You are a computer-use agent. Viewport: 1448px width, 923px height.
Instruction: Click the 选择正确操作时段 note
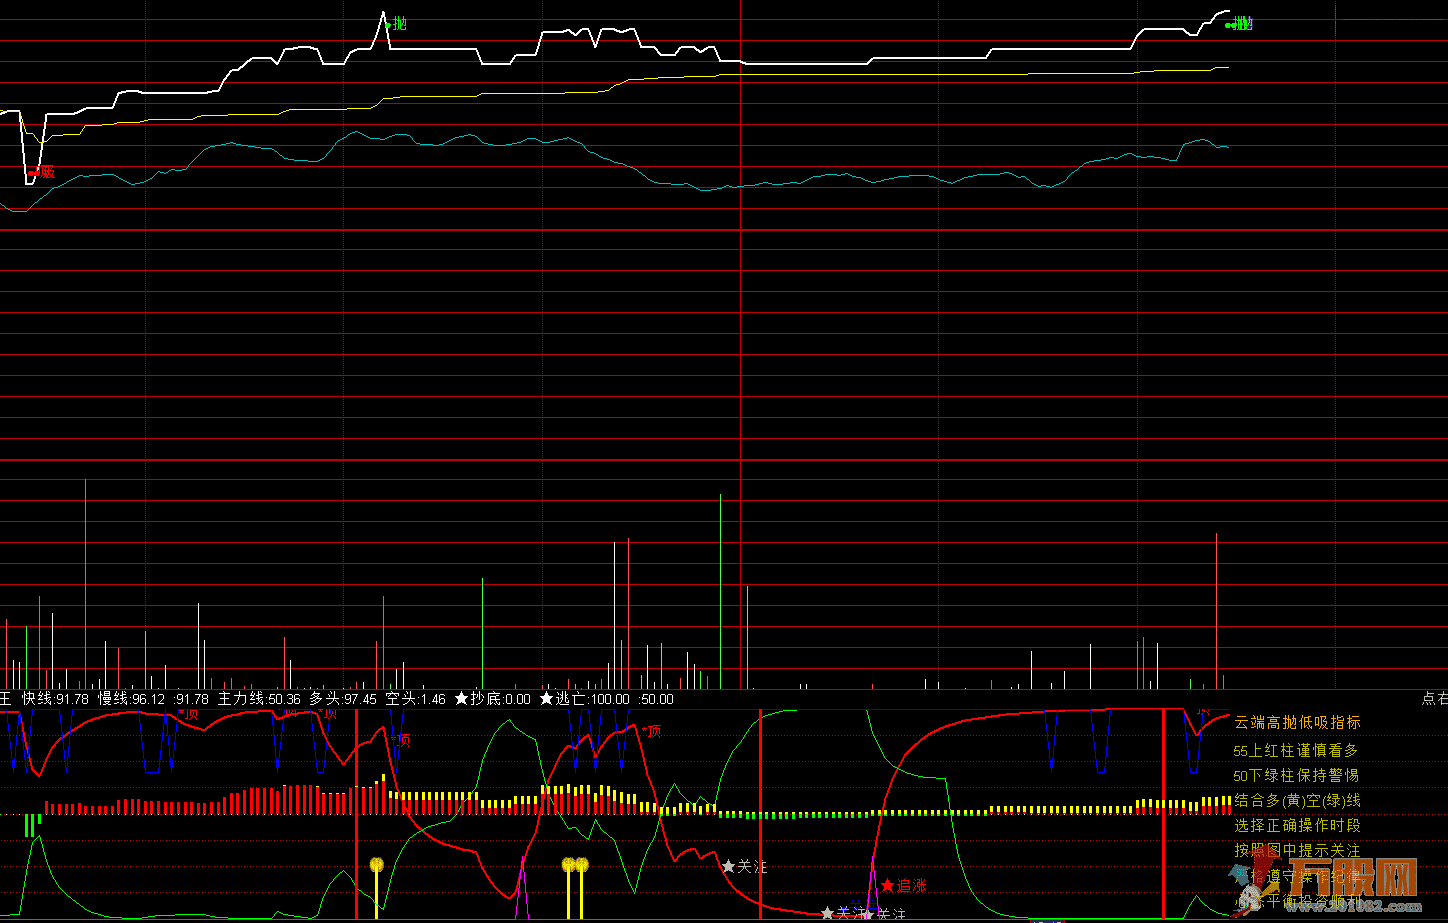tap(1297, 825)
